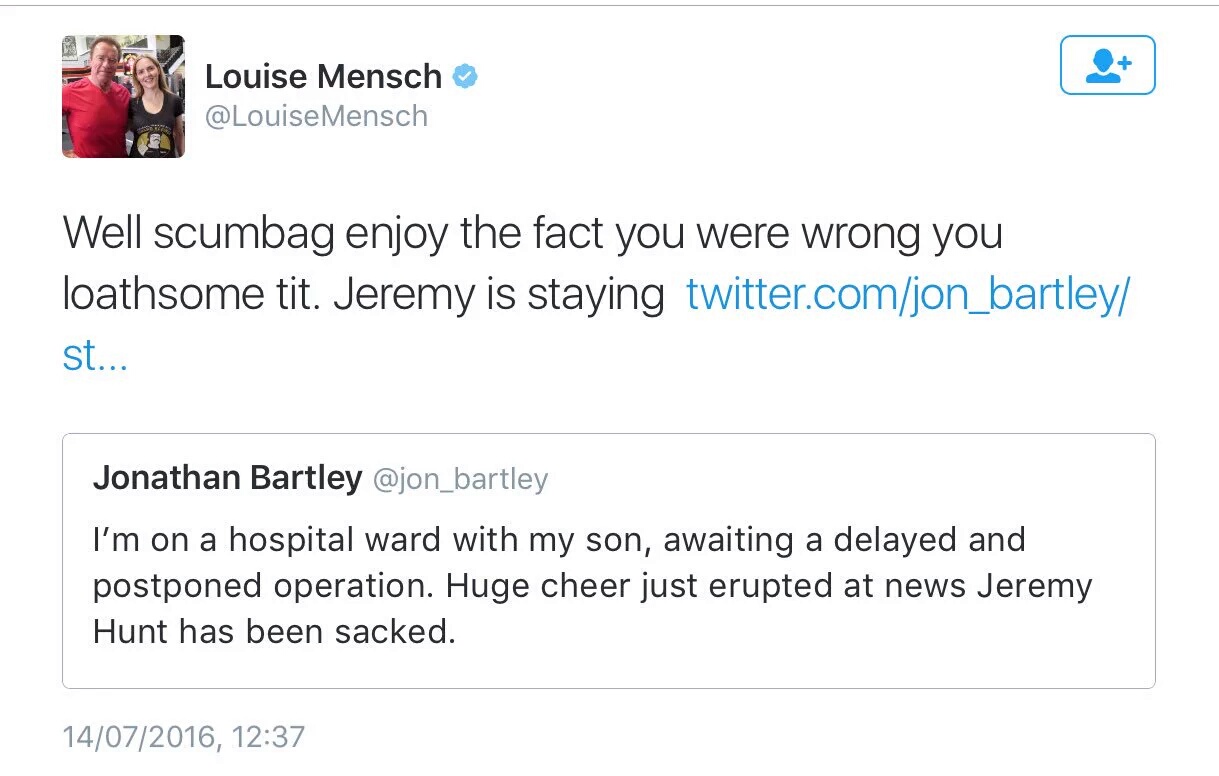Click the "loathsome tit. Jeremy is staying" text
The image size is (1219, 776).
[363, 295]
